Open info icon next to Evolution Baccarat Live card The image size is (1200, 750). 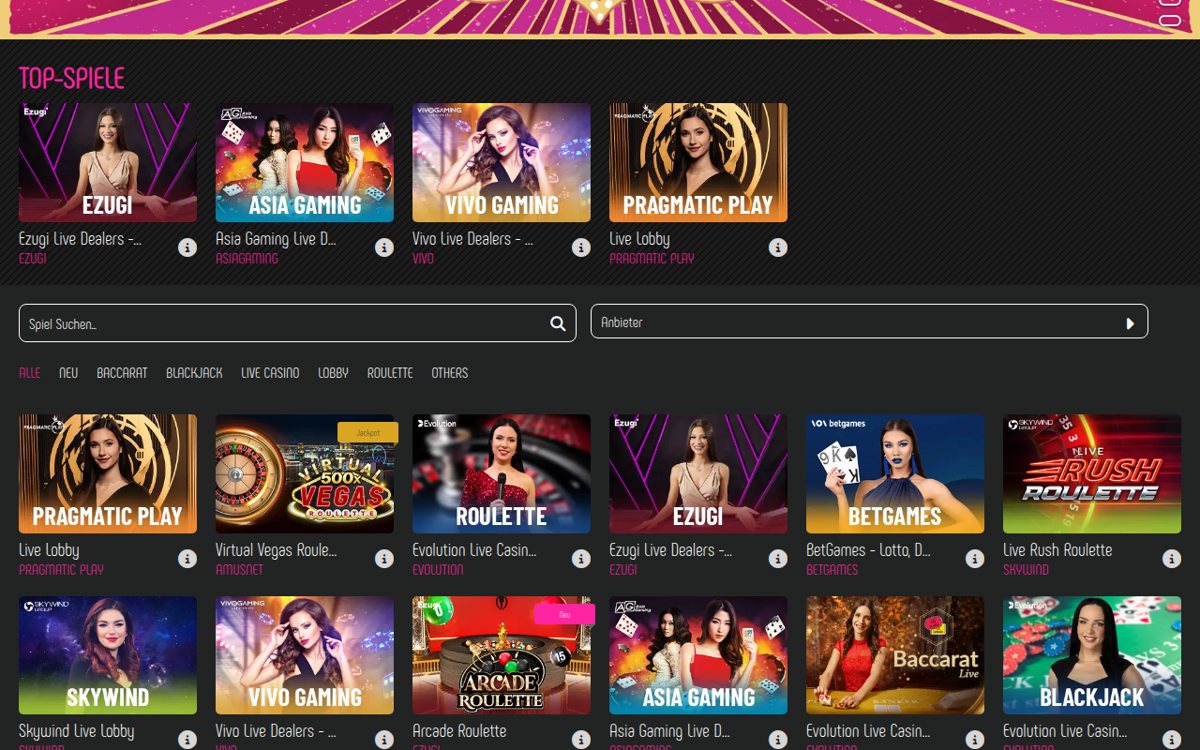[975, 739]
